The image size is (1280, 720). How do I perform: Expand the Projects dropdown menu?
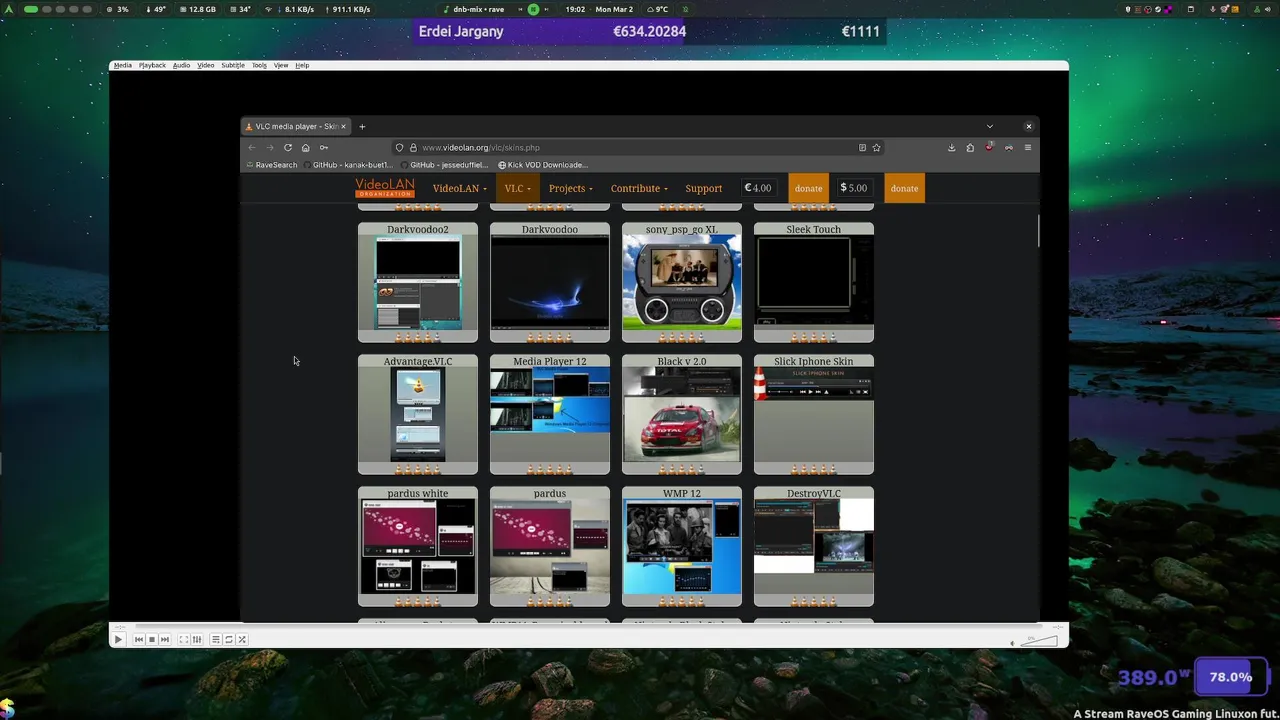[x=570, y=188]
